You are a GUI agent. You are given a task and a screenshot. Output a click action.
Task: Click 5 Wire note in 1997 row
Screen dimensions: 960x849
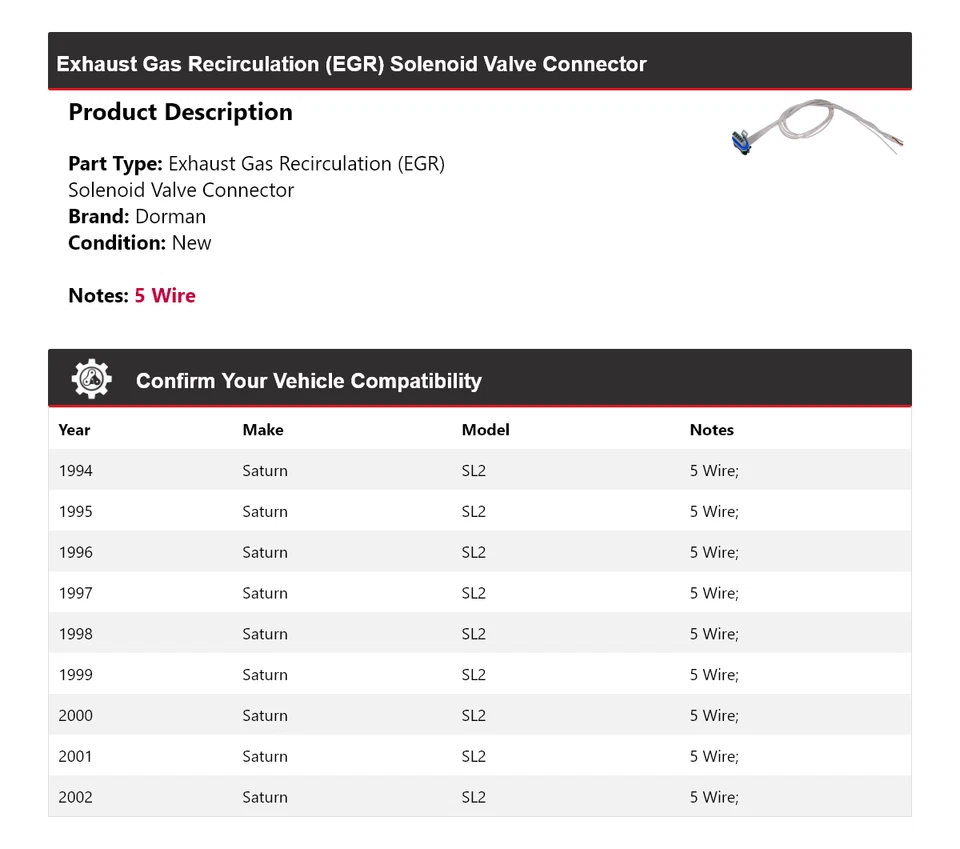714,594
